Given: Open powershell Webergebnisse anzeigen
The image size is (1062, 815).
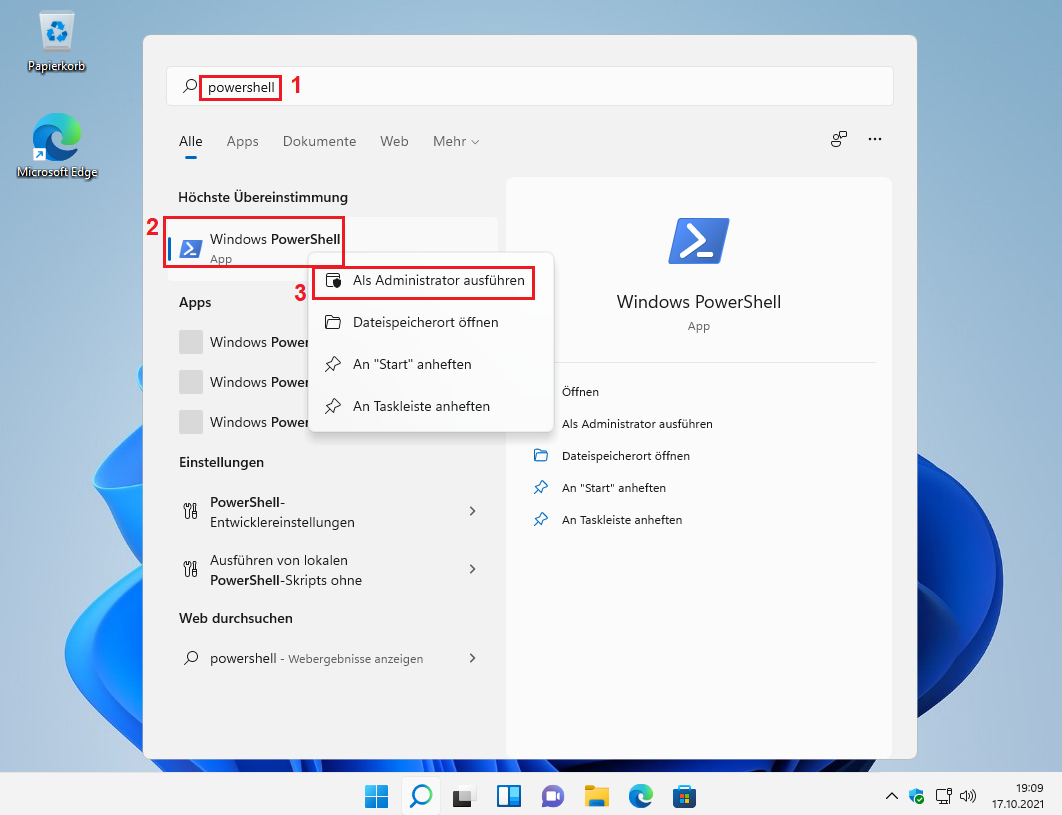Looking at the screenshot, I should coord(316,658).
